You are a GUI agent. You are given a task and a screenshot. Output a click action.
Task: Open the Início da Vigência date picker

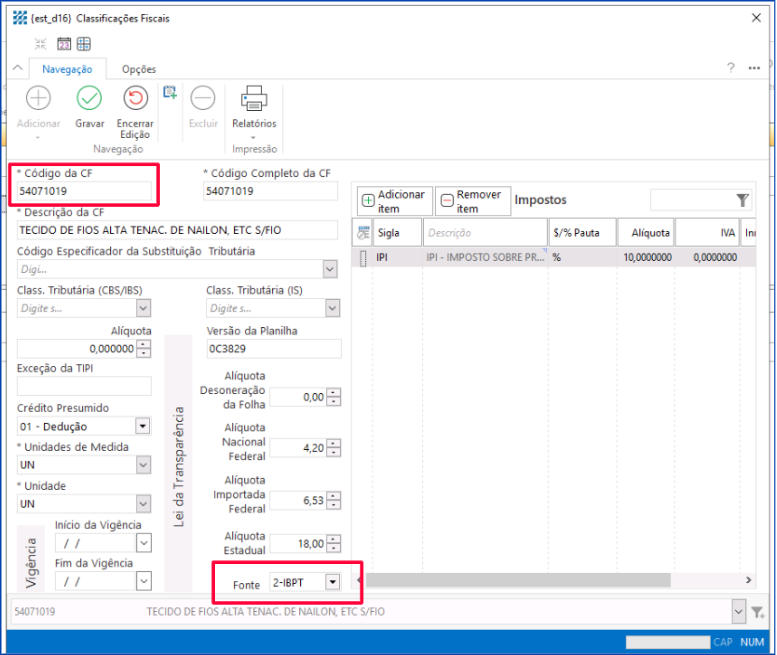142,543
